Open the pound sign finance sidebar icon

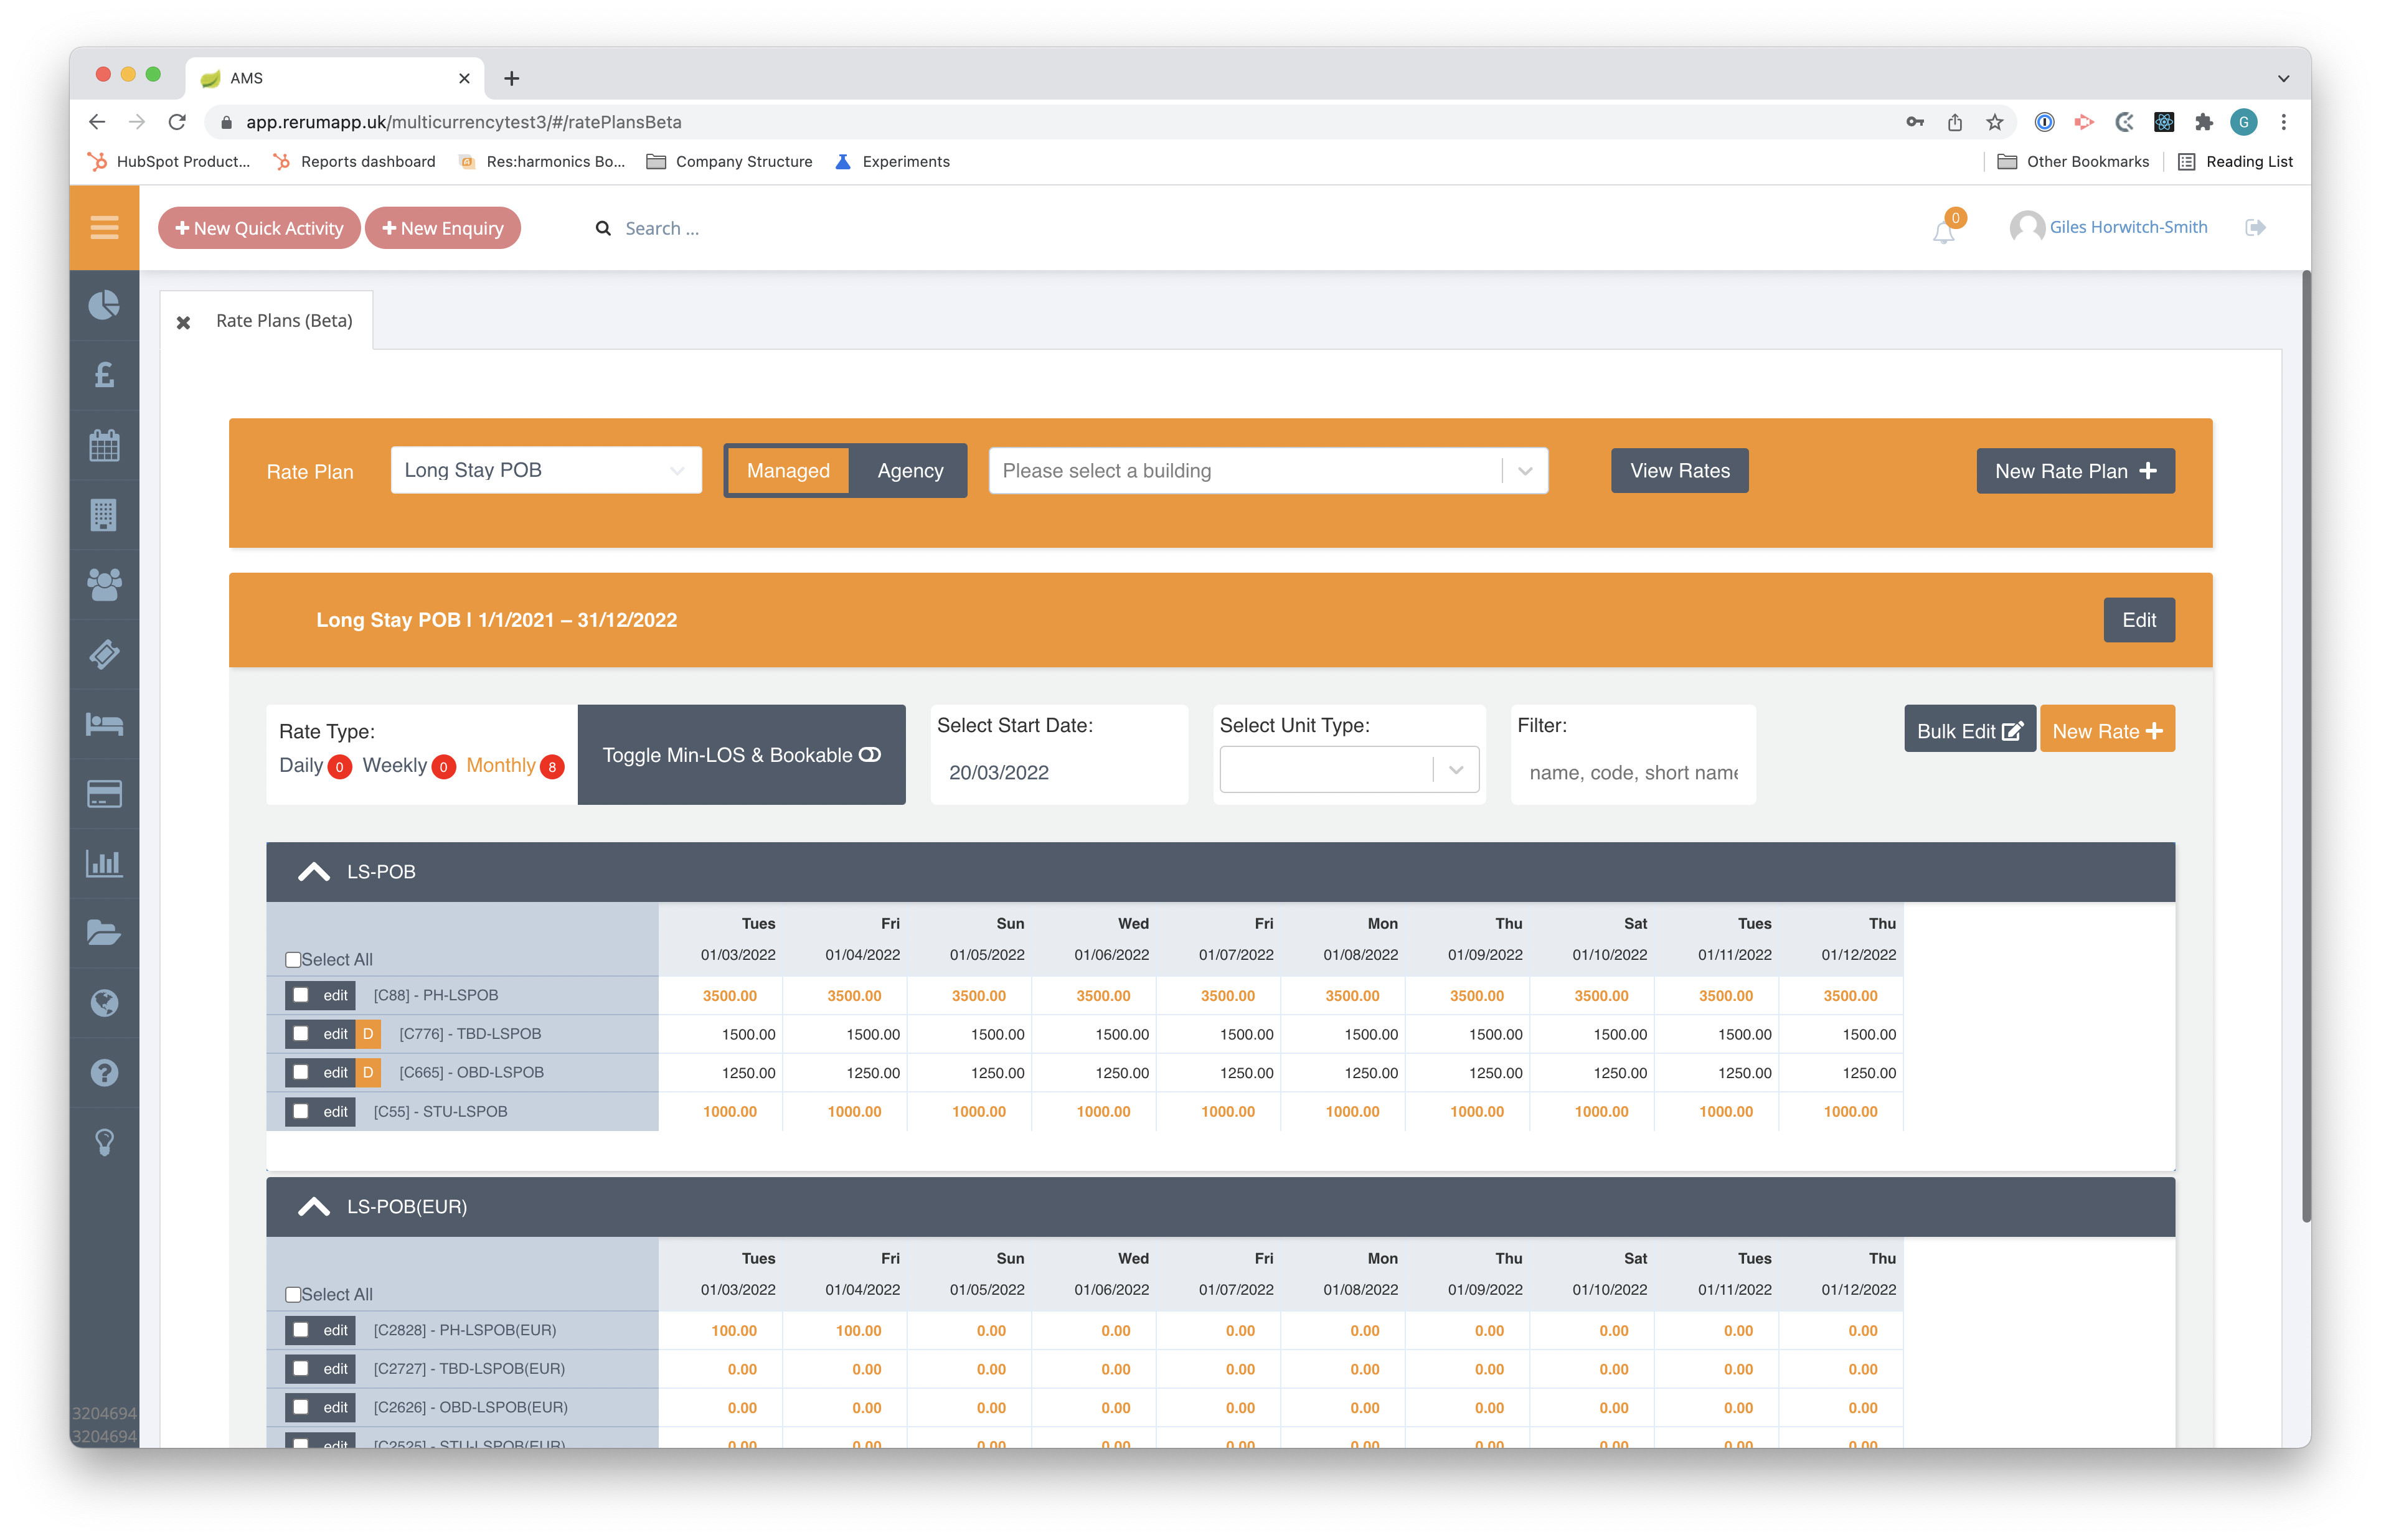[x=104, y=375]
